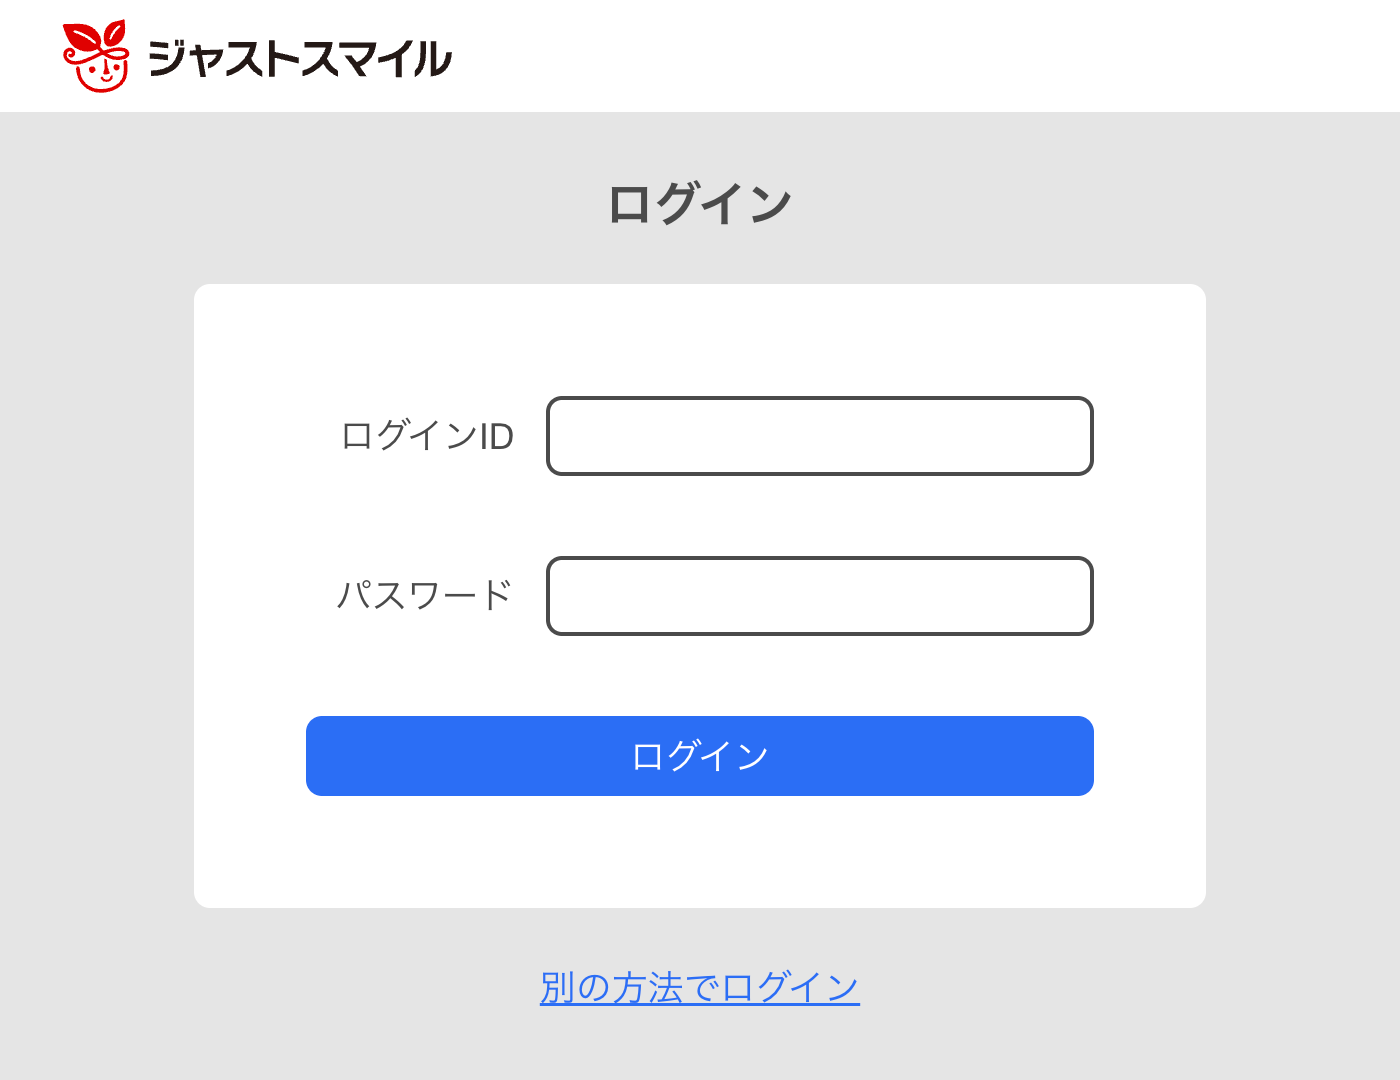Open the 別の方法でログイン link
Image resolution: width=1400 pixels, height=1080 pixels.
click(699, 988)
